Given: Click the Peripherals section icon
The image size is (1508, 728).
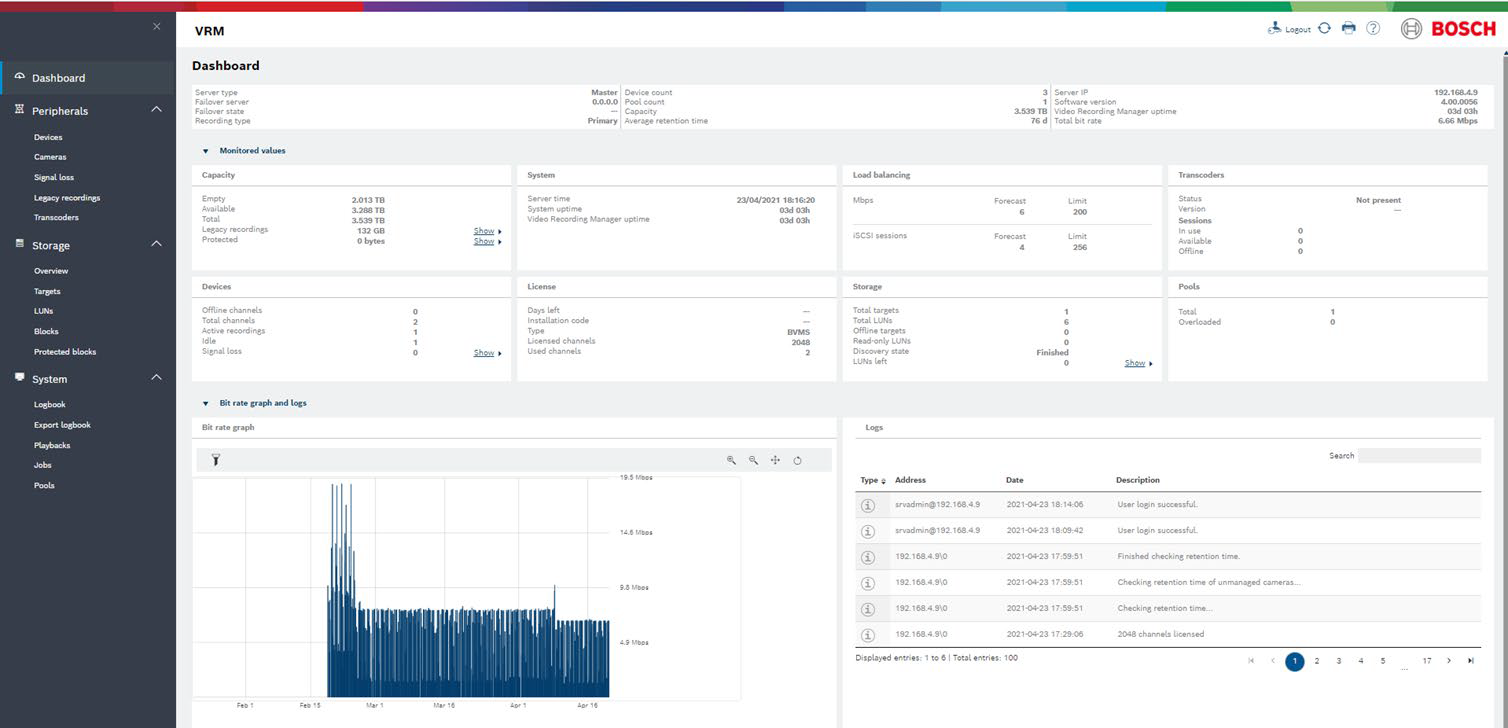Looking at the screenshot, I should click(x=19, y=110).
